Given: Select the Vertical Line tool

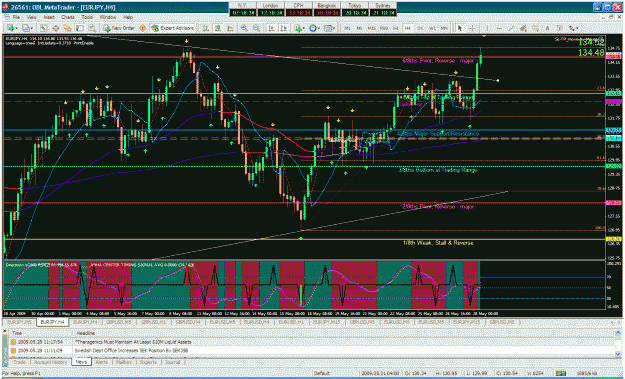Looking at the screenshot, I should click(x=487, y=28).
